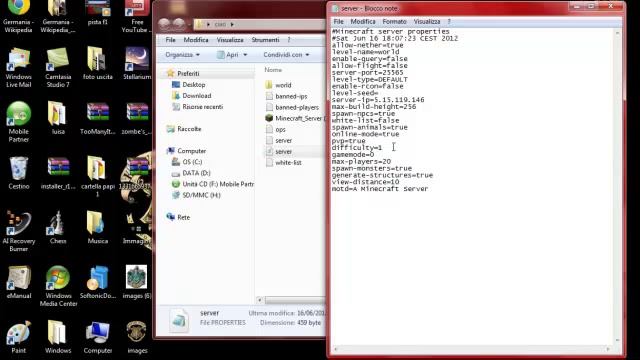The height and width of the screenshot is (360, 640).
Task: Open Visualizza menu in Explorer window
Action: pos(230,40)
